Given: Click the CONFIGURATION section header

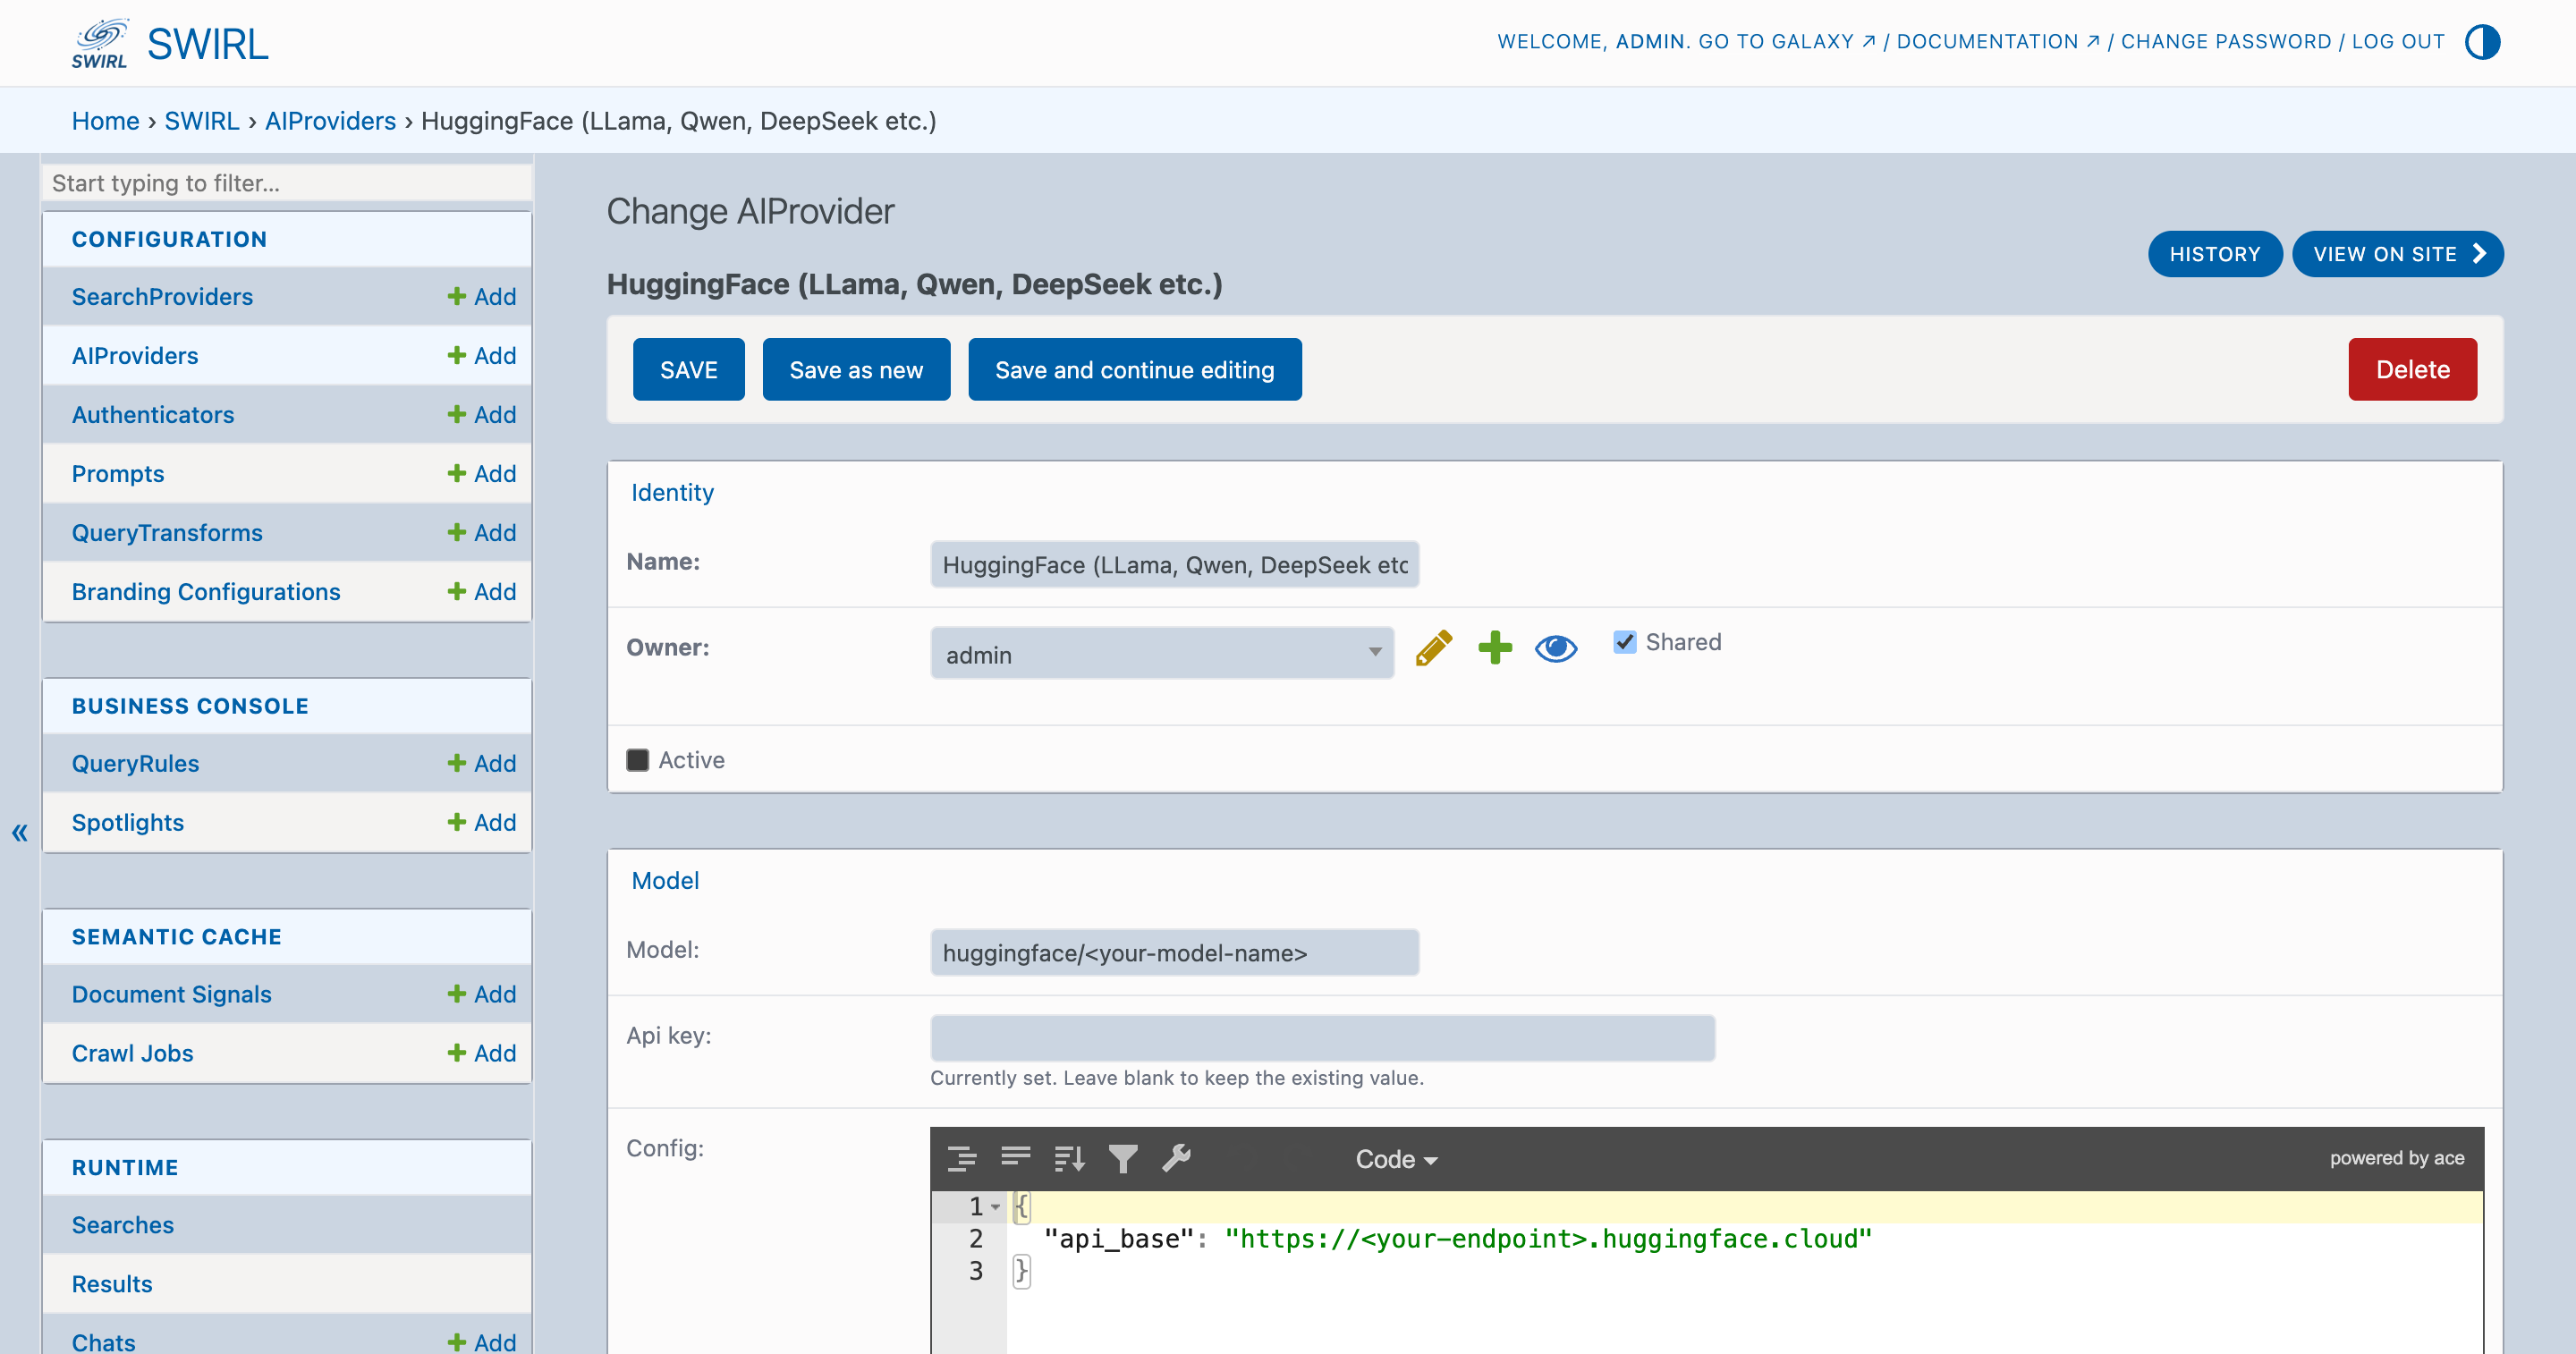Looking at the screenshot, I should point(169,239).
